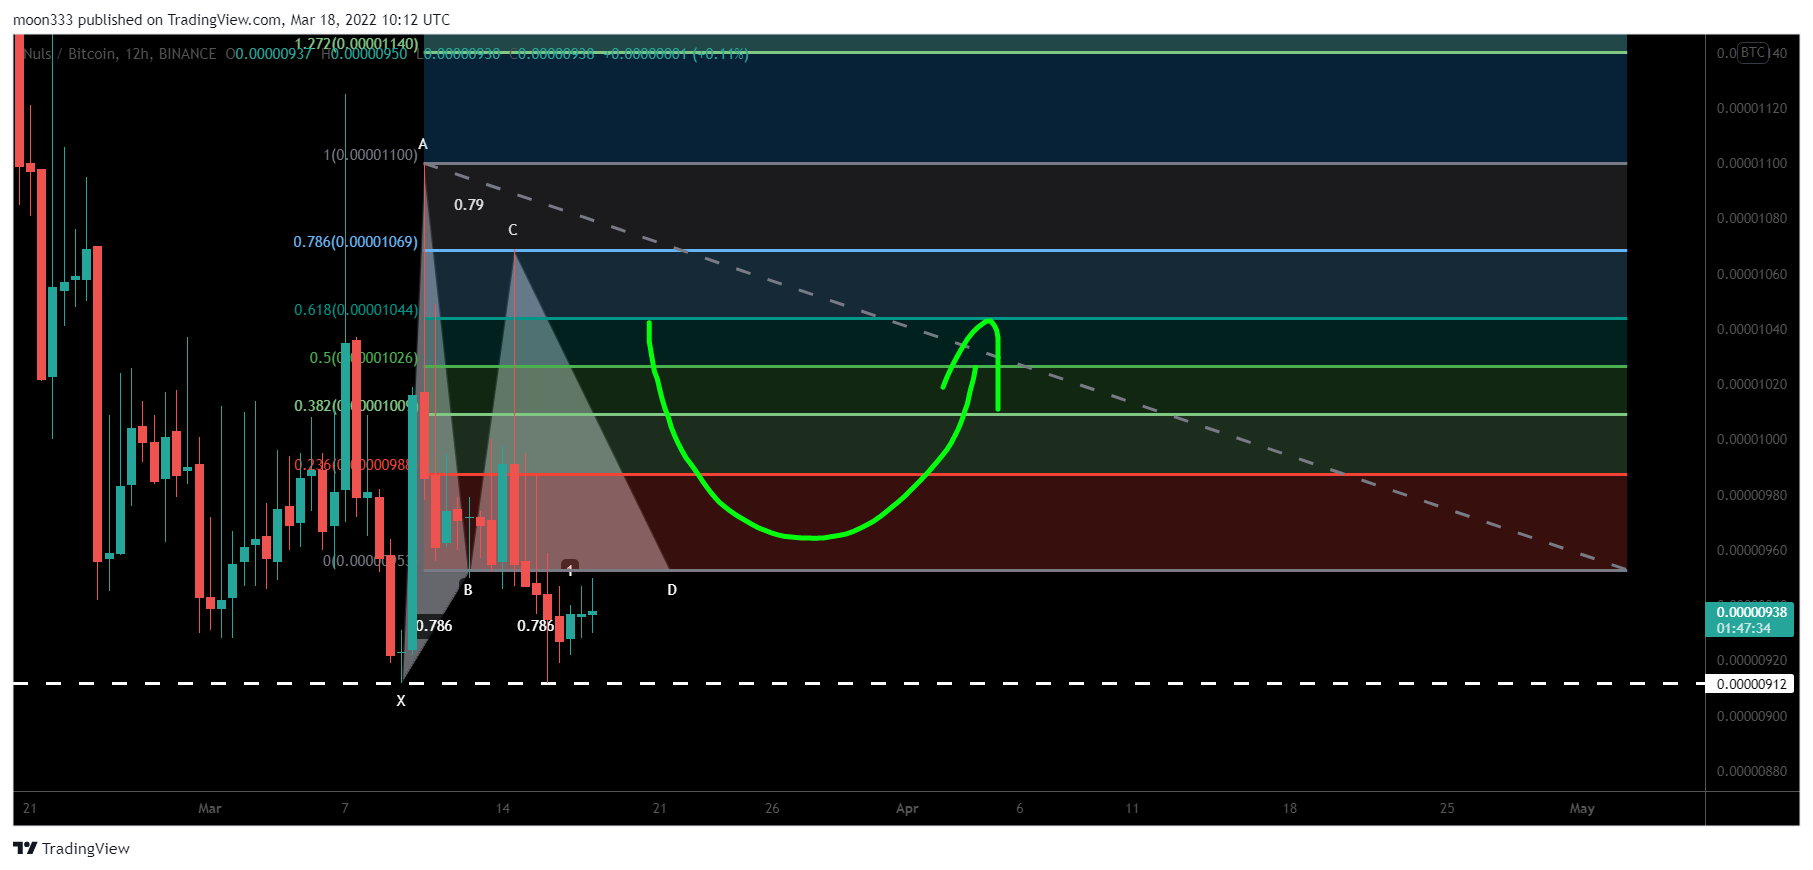Click the pattern point label D
Viewport: 1813px width, 870px height.
672,590
